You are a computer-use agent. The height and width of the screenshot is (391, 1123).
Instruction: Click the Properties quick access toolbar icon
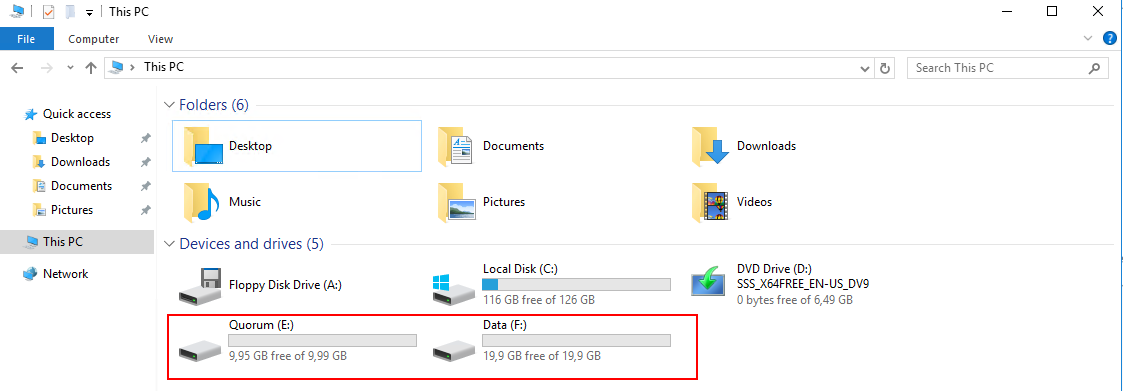(49, 12)
